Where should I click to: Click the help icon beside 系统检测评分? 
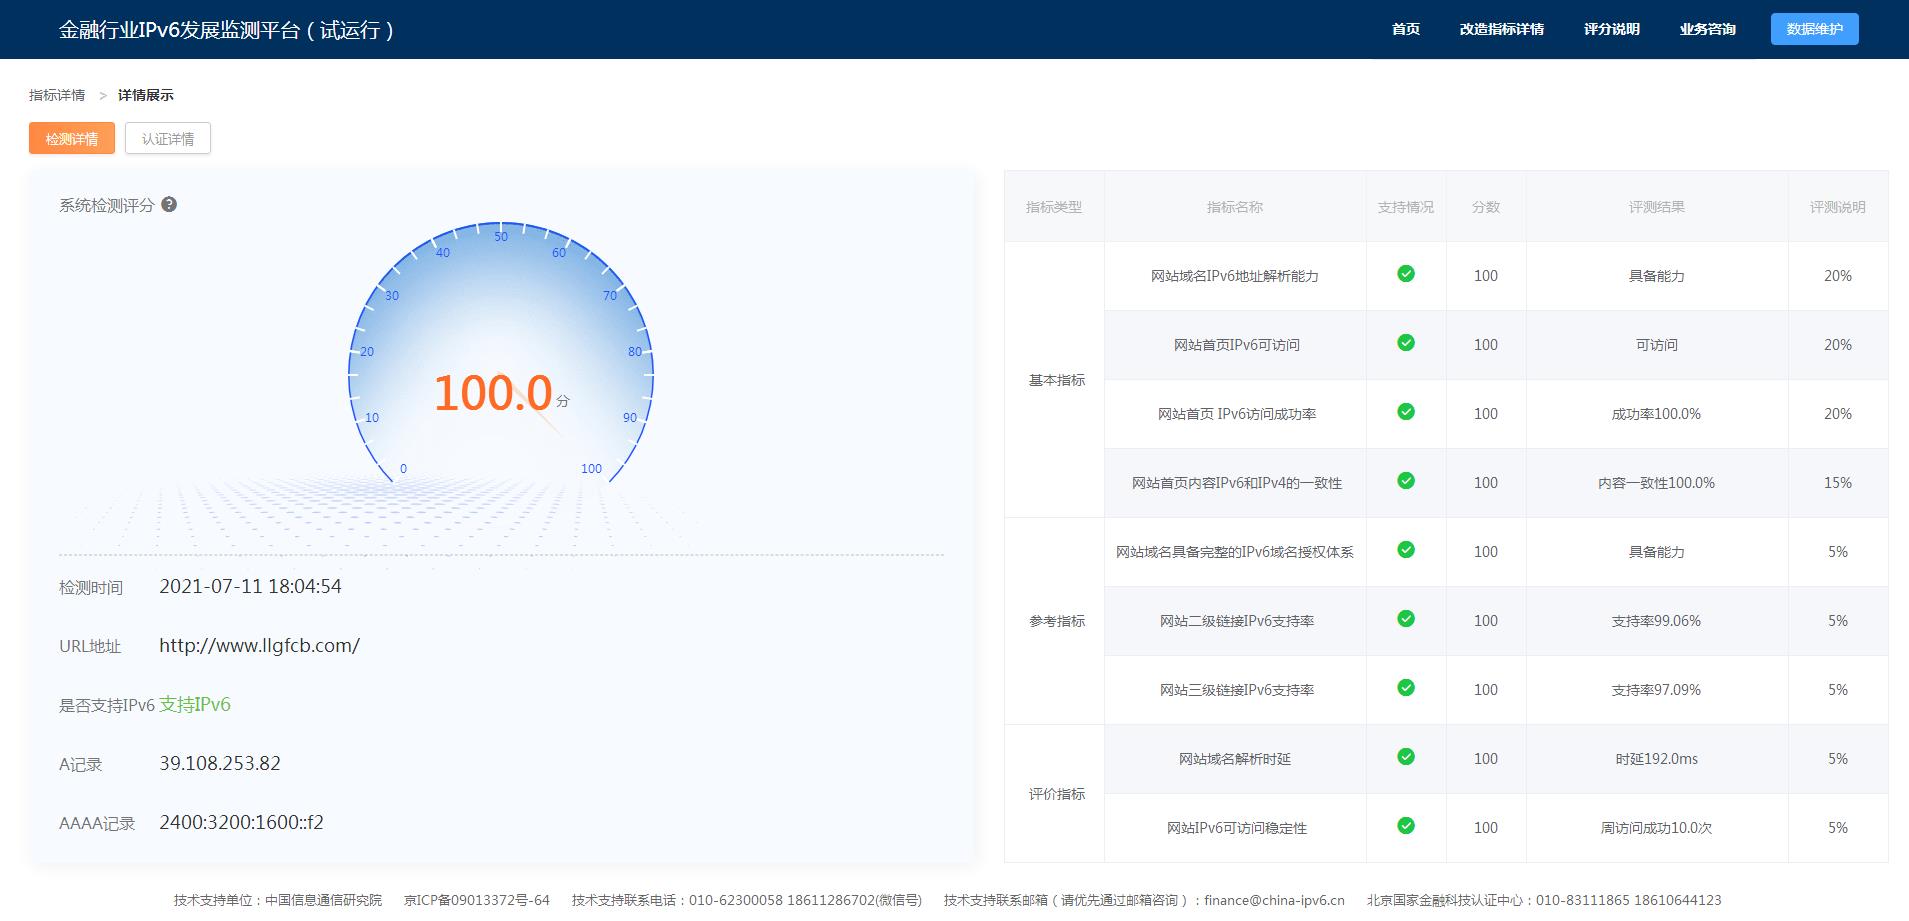click(169, 204)
